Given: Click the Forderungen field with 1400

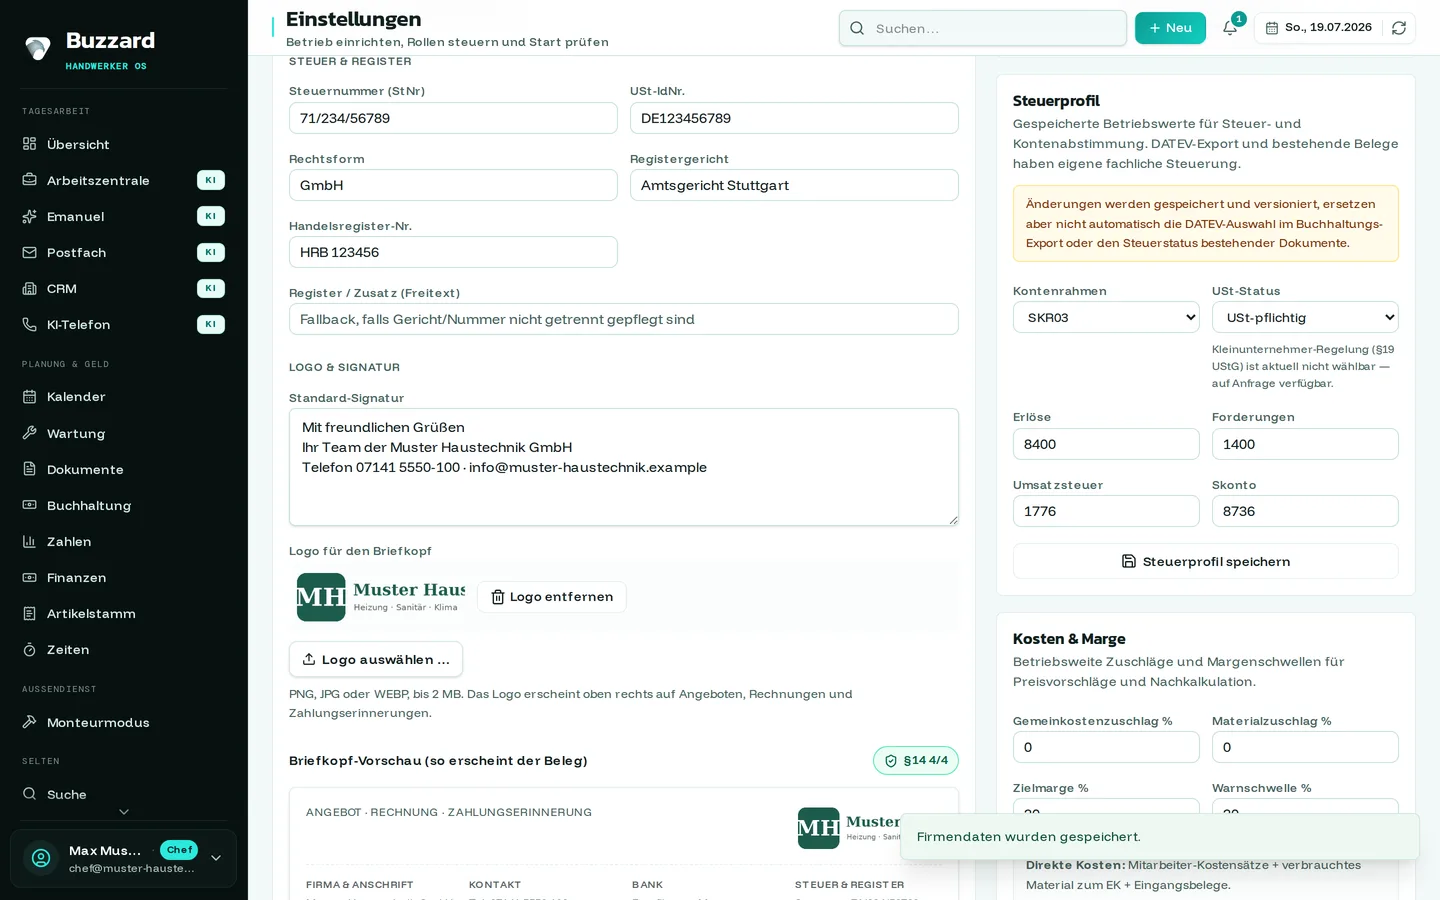Looking at the screenshot, I should point(1305,444).
